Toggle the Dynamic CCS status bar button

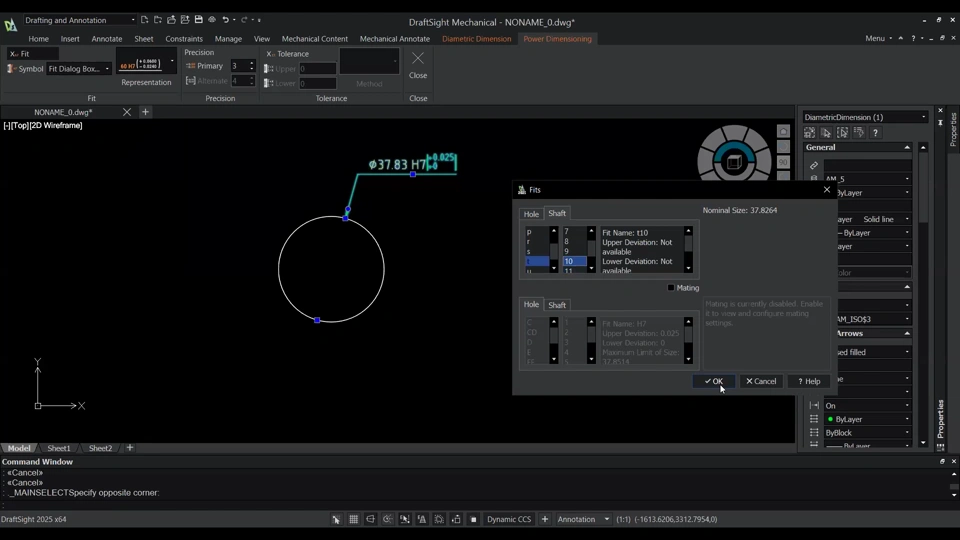tap(509, 520)
